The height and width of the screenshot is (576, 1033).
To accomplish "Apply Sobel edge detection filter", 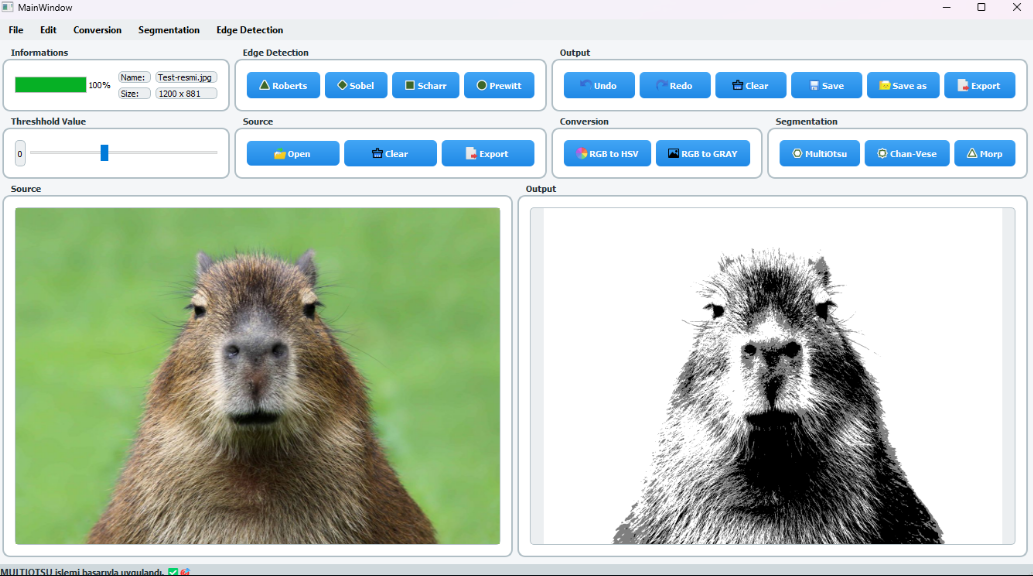I will tap(356, 86).
